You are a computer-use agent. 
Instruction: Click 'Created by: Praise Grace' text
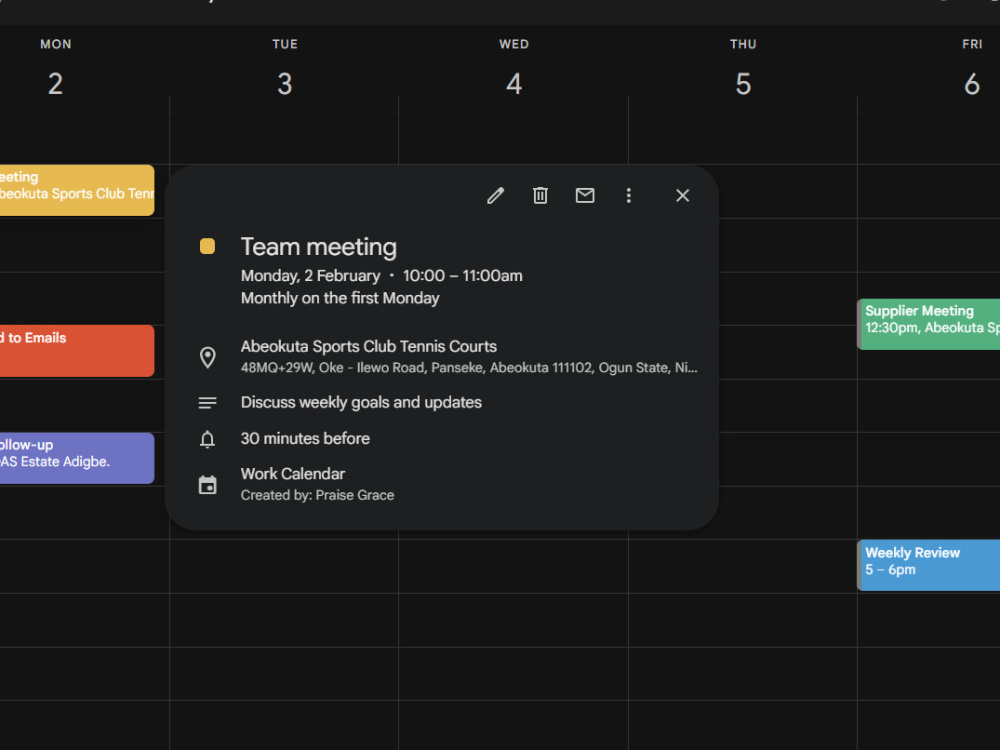tap(317, 496)
